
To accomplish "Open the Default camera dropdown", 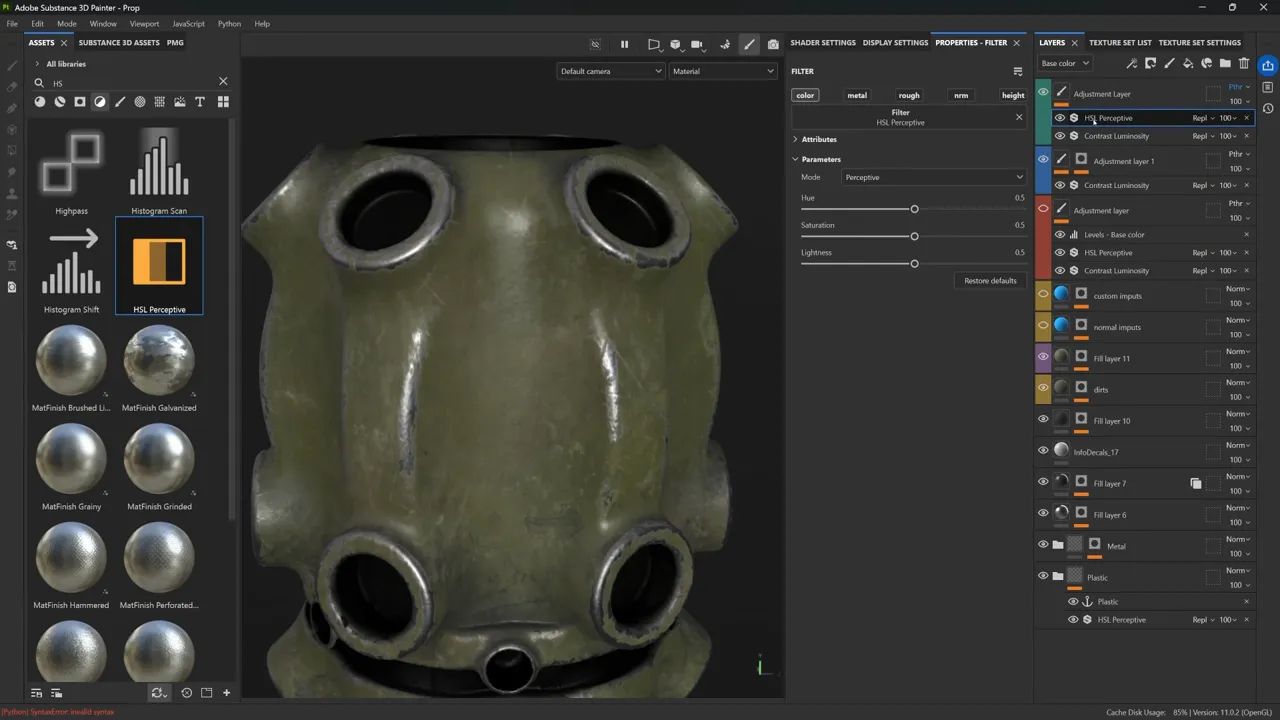I will [x=610, y=71].
